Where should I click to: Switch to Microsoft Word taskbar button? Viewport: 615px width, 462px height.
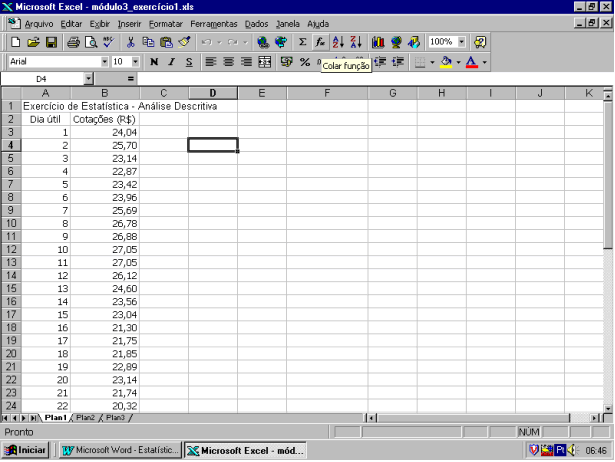click(121, 450)
